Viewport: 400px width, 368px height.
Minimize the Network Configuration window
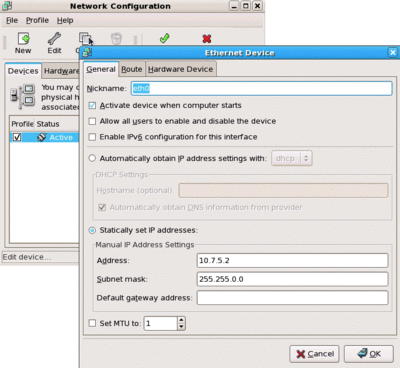(x=234, y=6)
